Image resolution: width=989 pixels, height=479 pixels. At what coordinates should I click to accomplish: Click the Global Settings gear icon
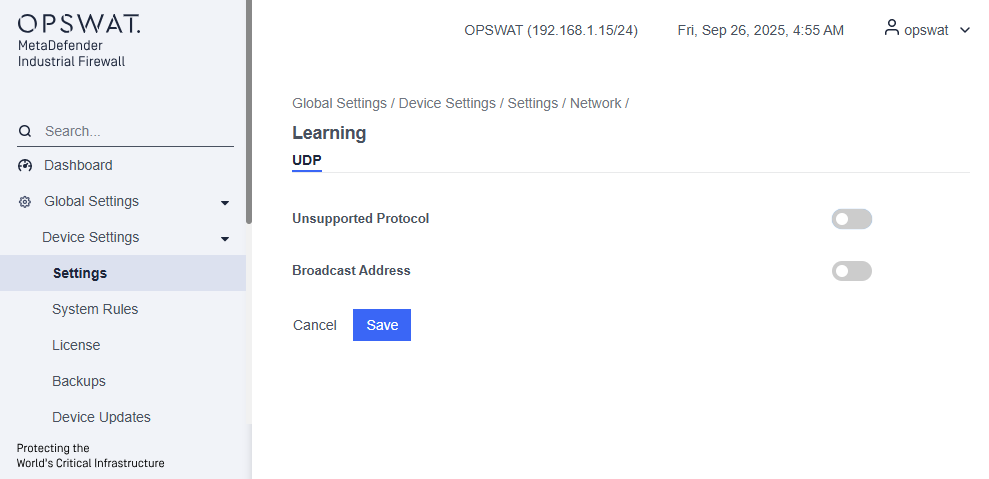(x=26, y=201)
